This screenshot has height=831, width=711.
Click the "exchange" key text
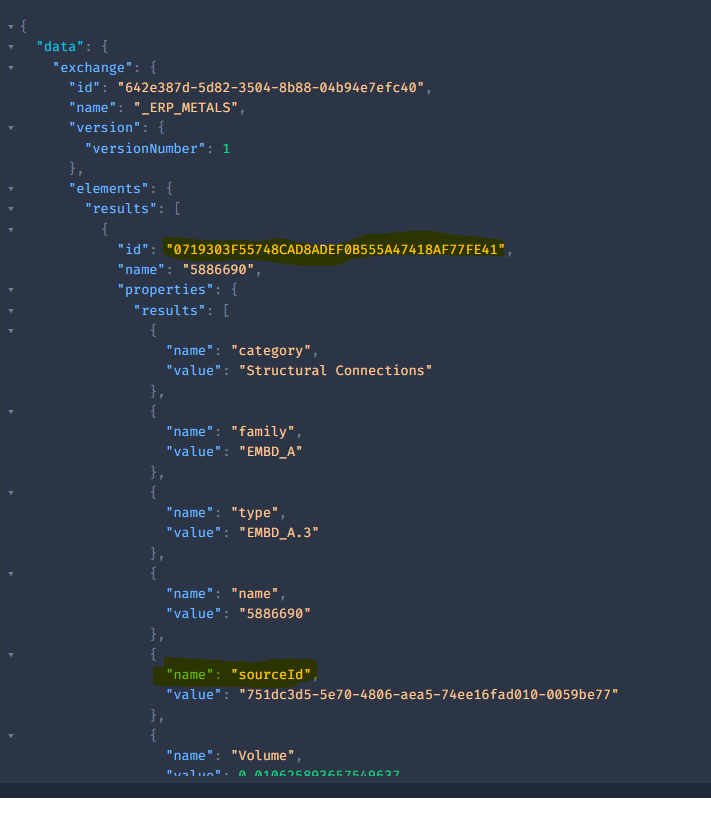[92, 67]
